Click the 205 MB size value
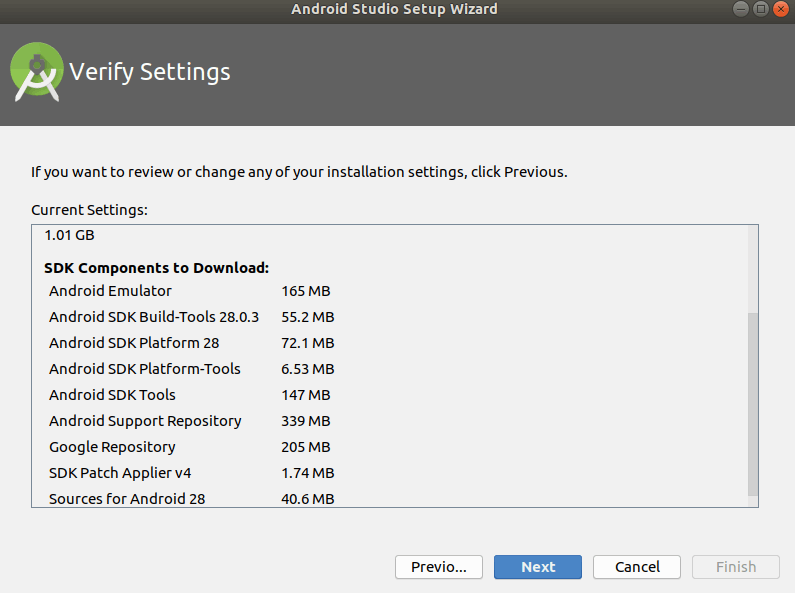 [306, 447]
